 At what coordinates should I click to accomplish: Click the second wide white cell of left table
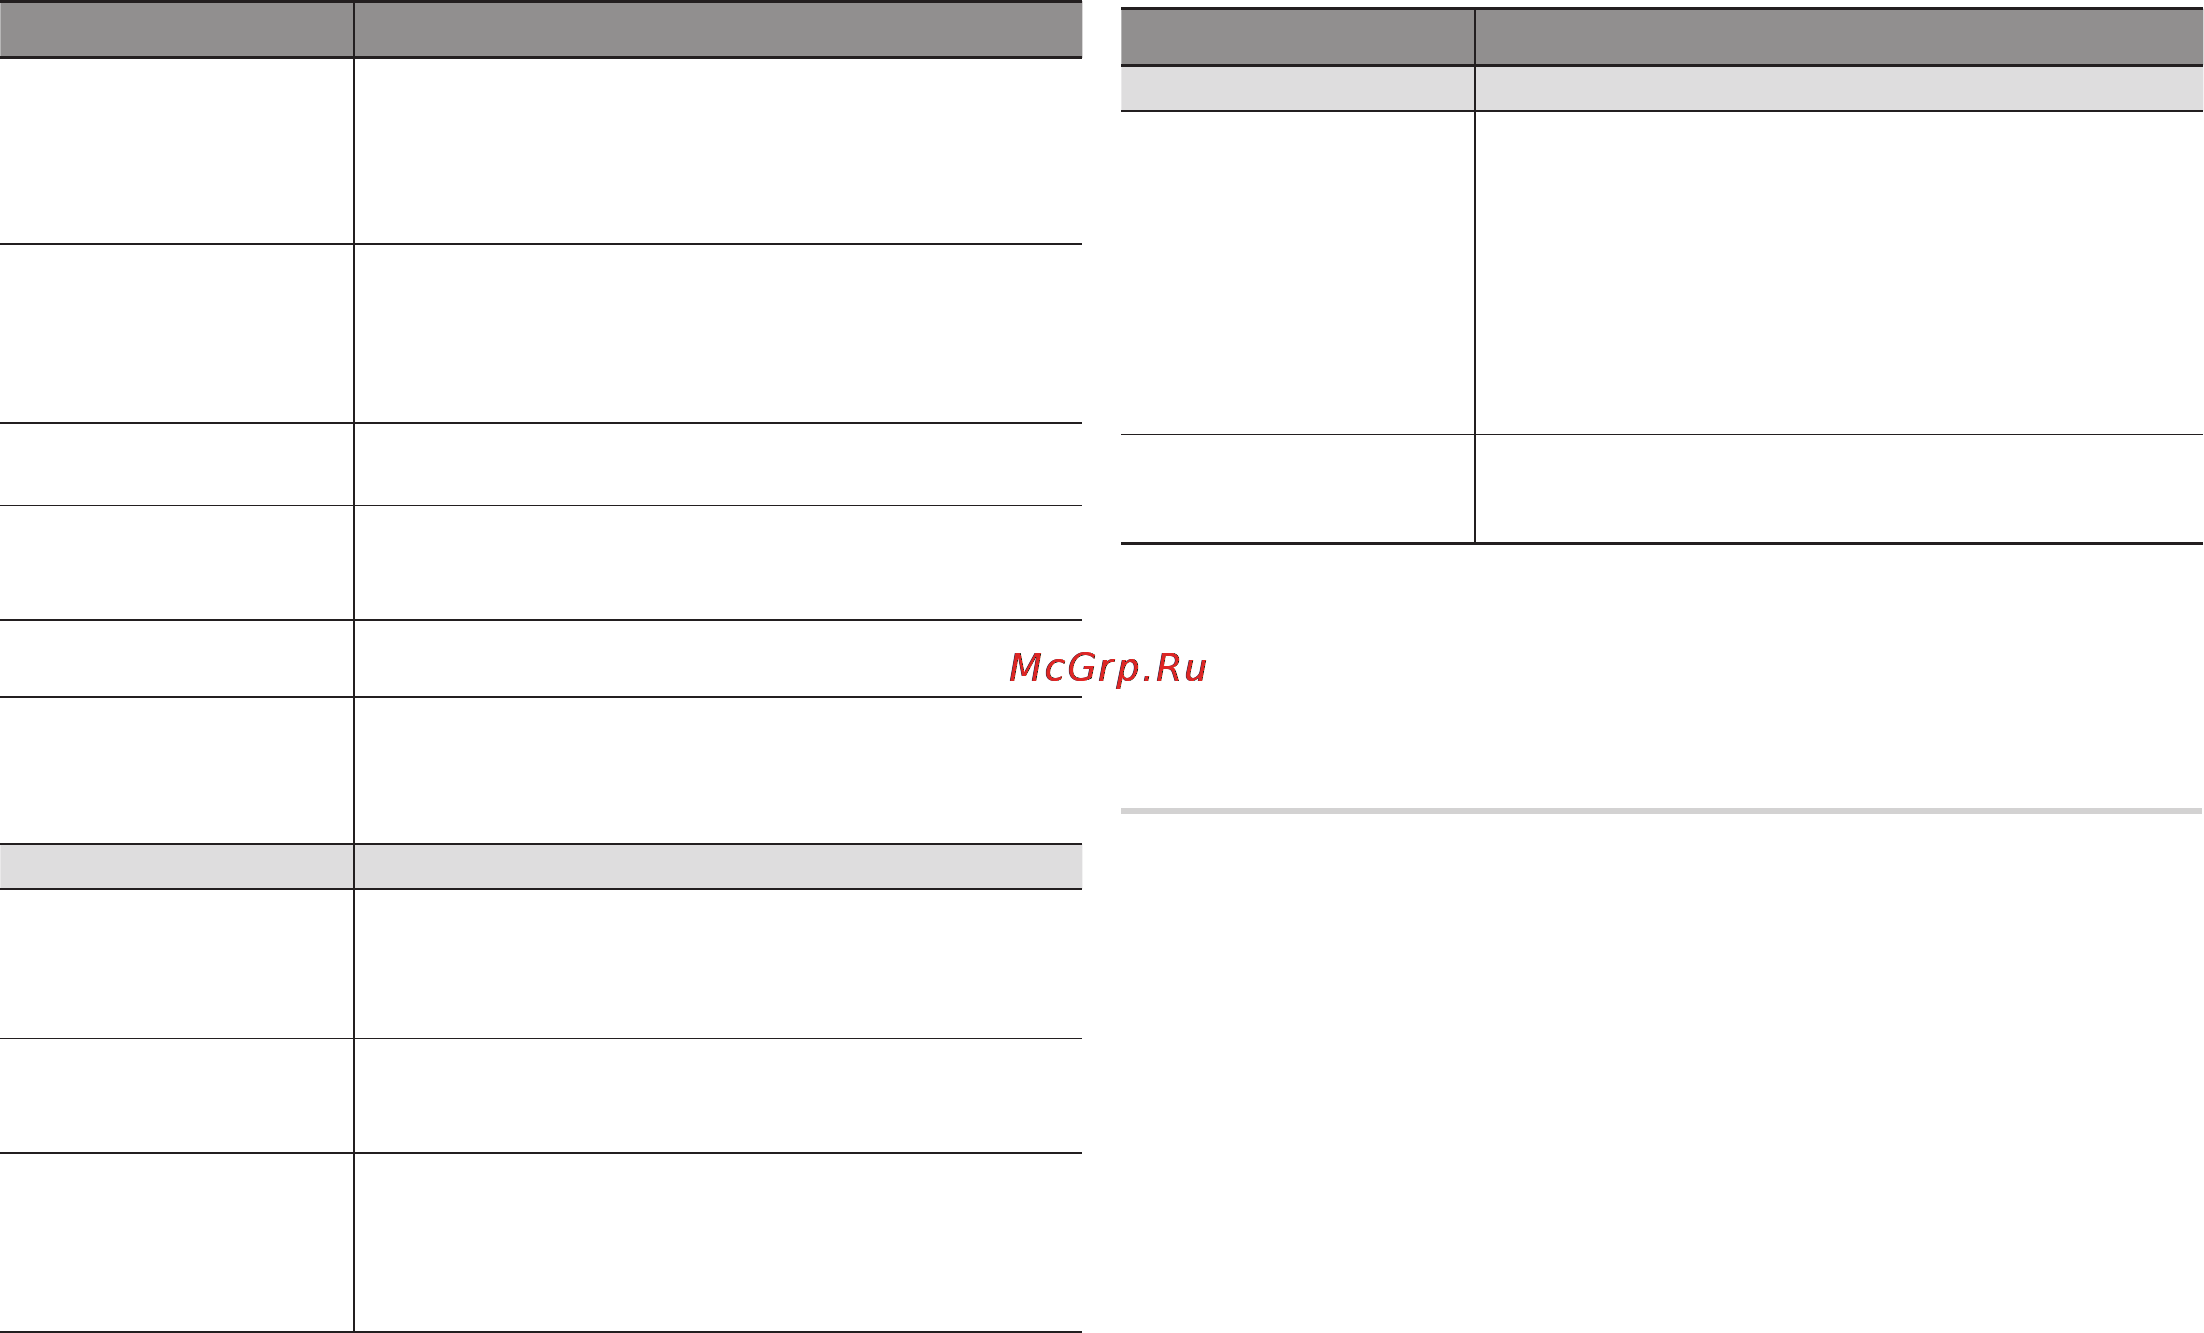(718, 334)
